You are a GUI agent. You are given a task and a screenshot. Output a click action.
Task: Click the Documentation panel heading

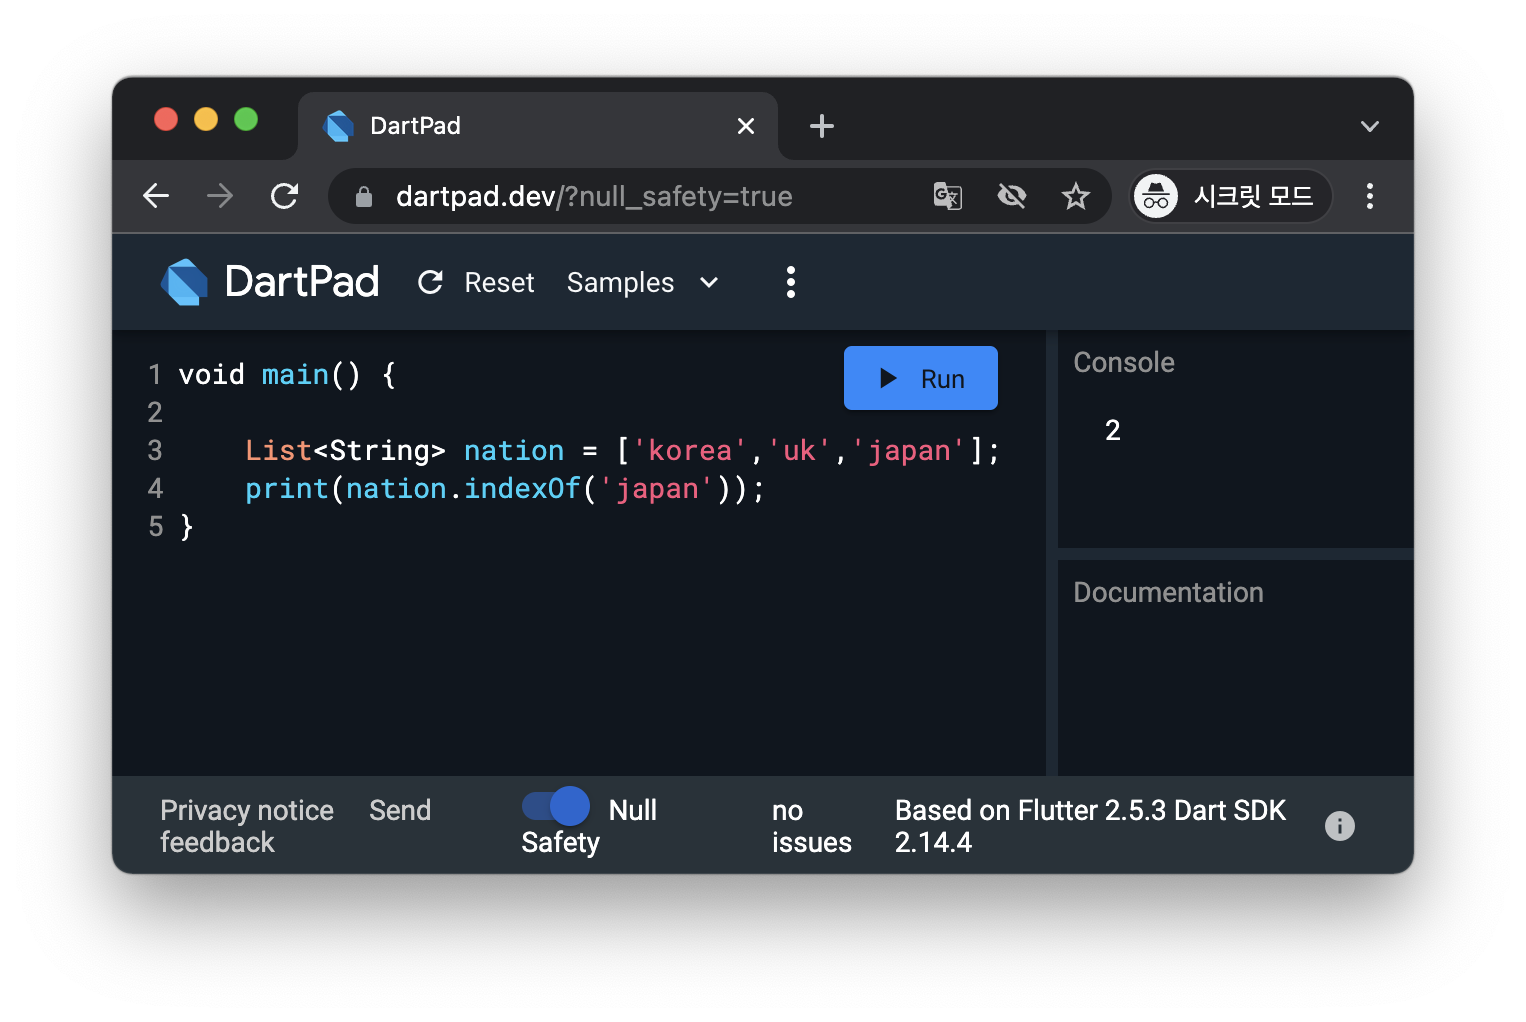tap(1168, 592)
